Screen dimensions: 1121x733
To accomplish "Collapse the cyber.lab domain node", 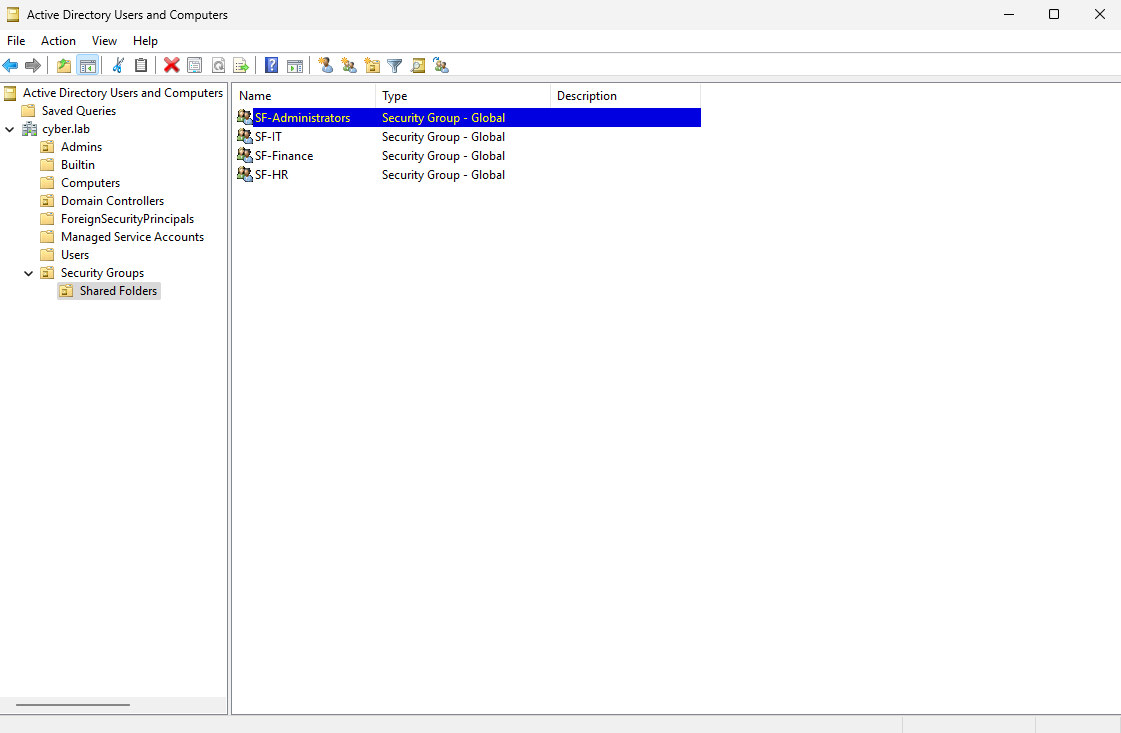I will tap(10, 129).
